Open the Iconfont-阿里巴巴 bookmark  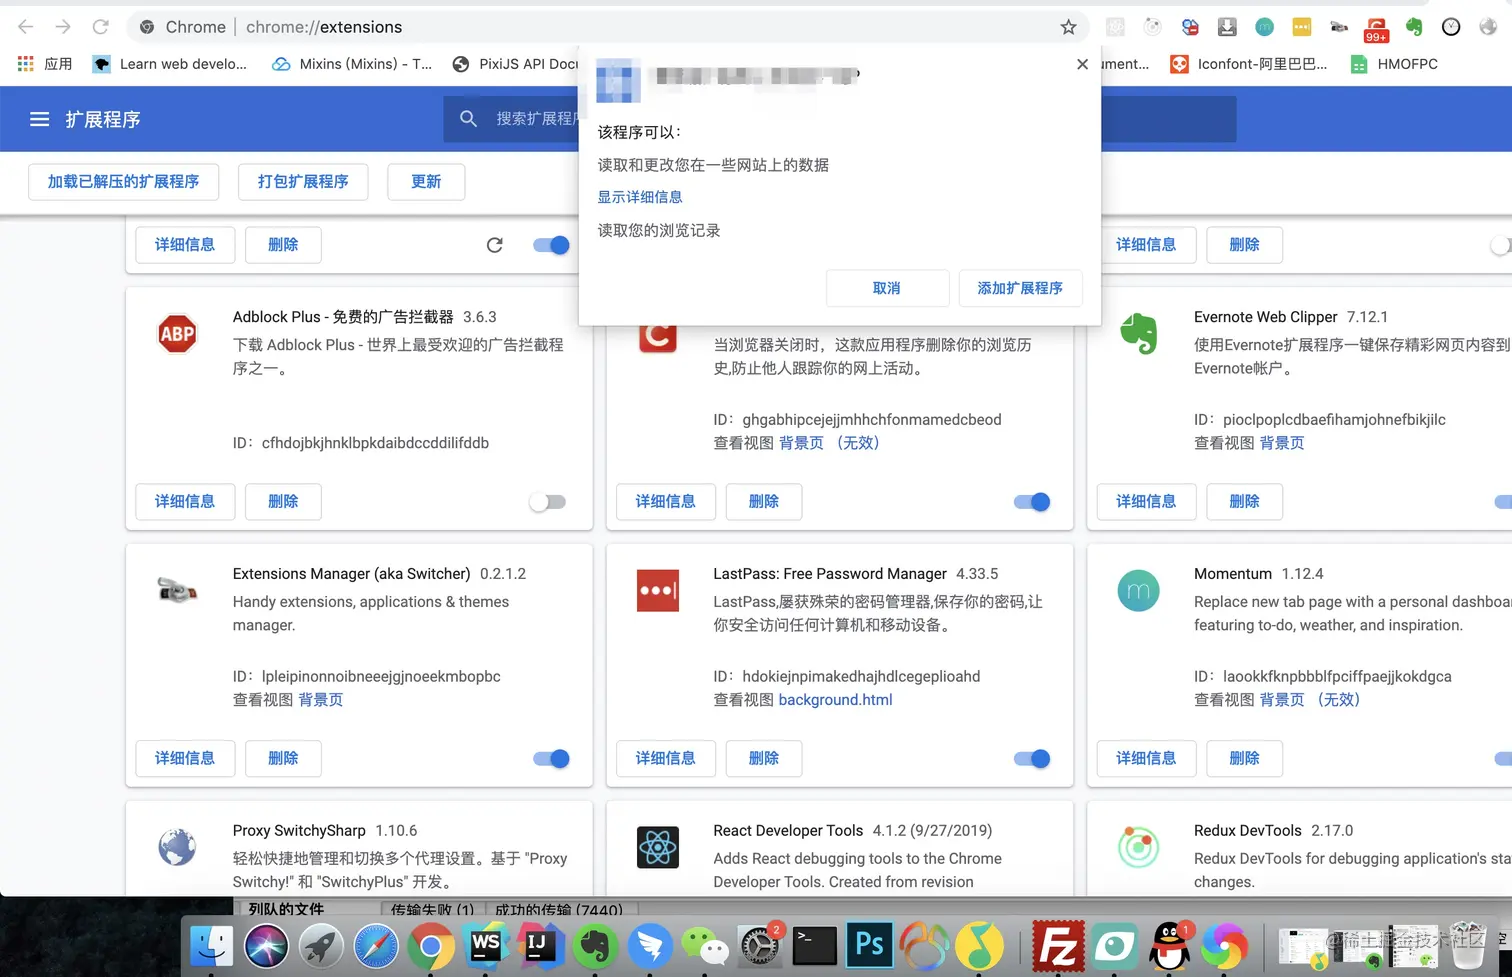[1249, 64]
